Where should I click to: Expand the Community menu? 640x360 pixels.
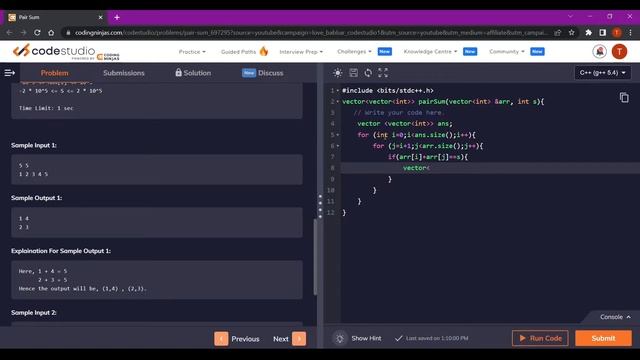coord(507,51)
